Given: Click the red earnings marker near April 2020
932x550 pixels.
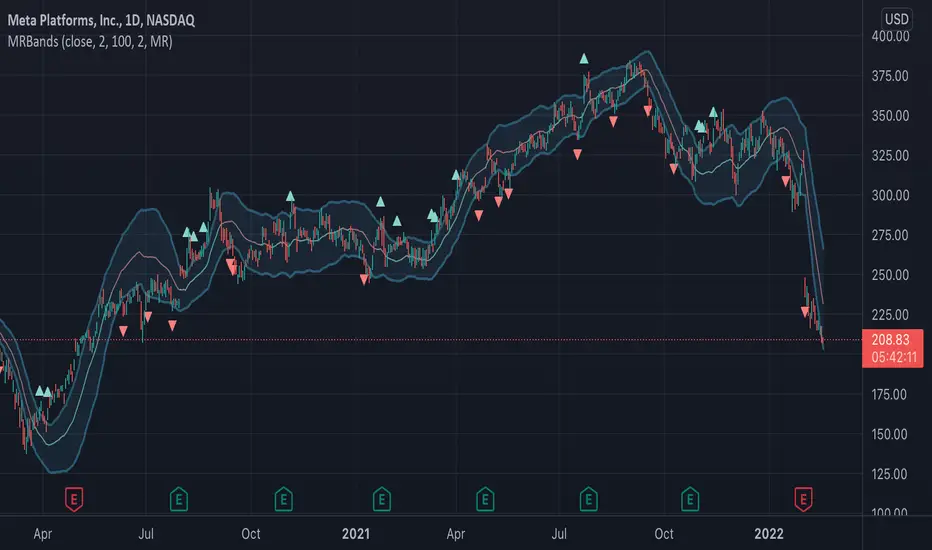Looking at the screenshot, I should coord(74,499).
